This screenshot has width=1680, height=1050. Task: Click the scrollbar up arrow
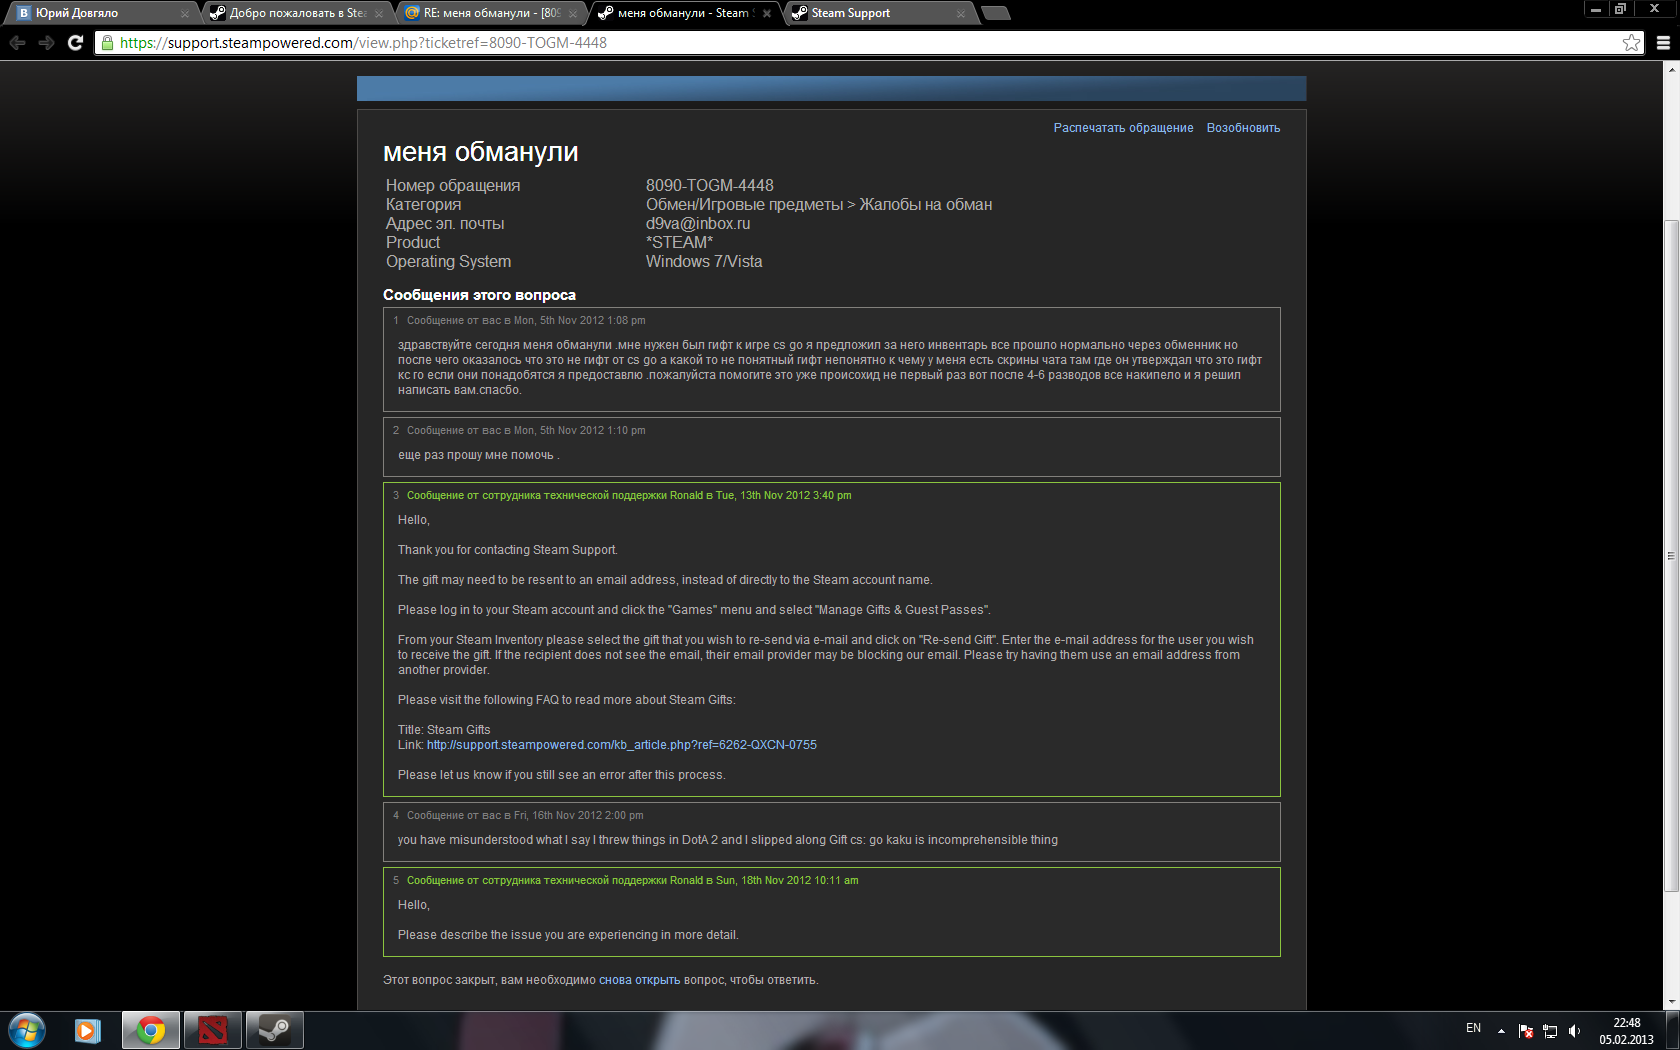[x=1671, y=69]
